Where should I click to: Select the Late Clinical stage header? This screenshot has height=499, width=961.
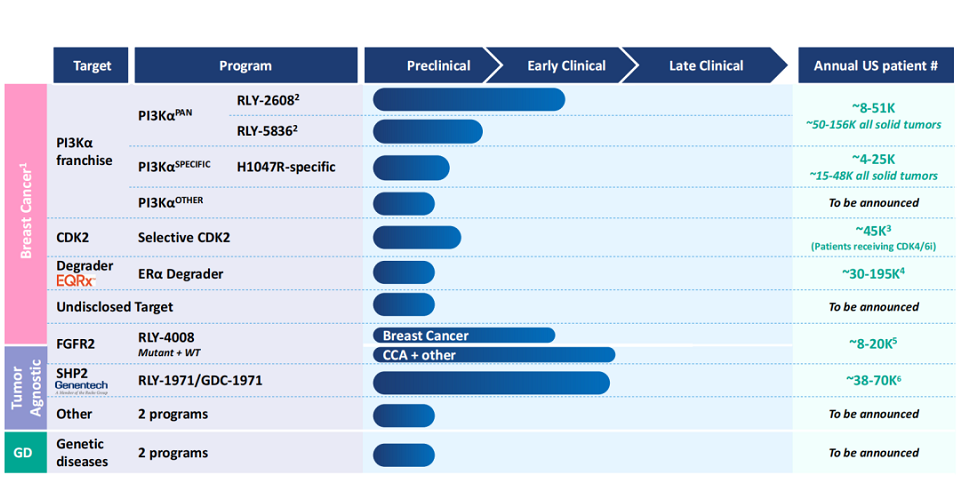pos(706,65)
